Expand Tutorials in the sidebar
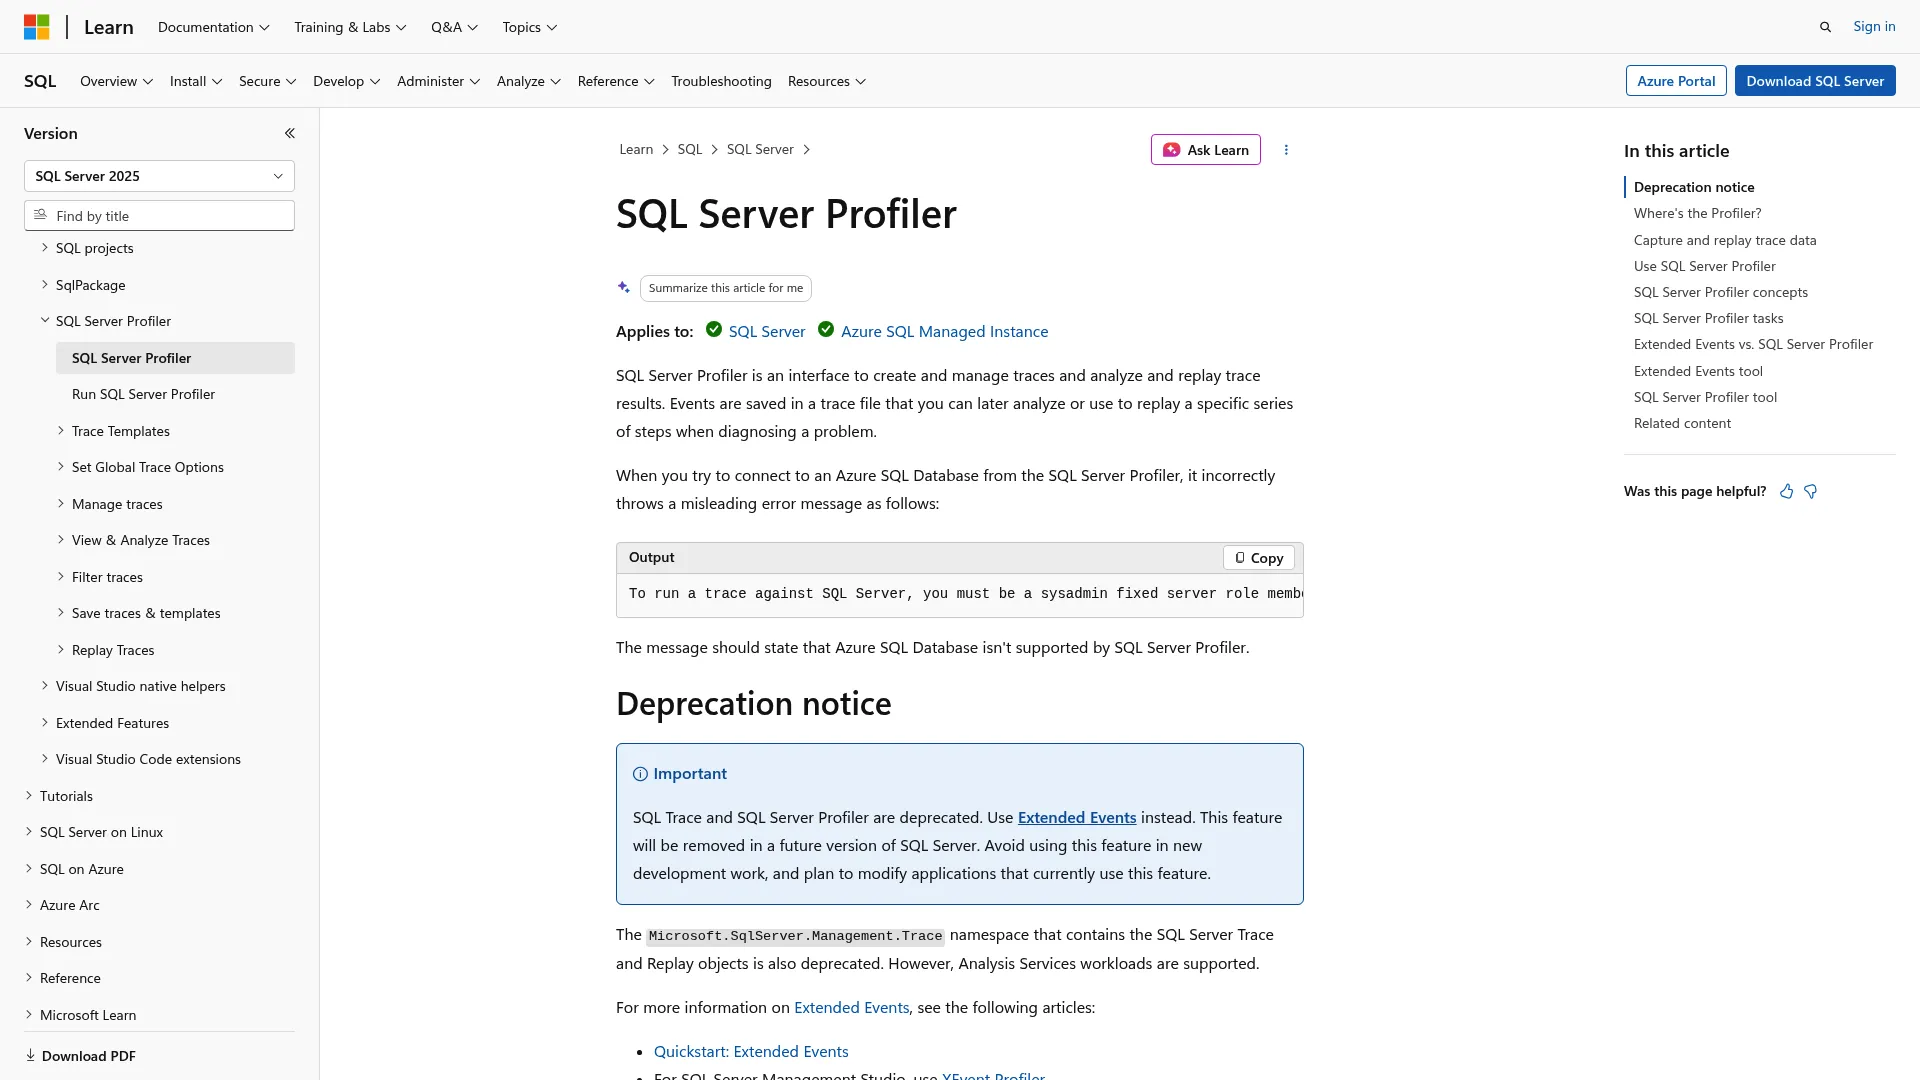Viewport: 1920px width, 1080px height. (29, 795)
